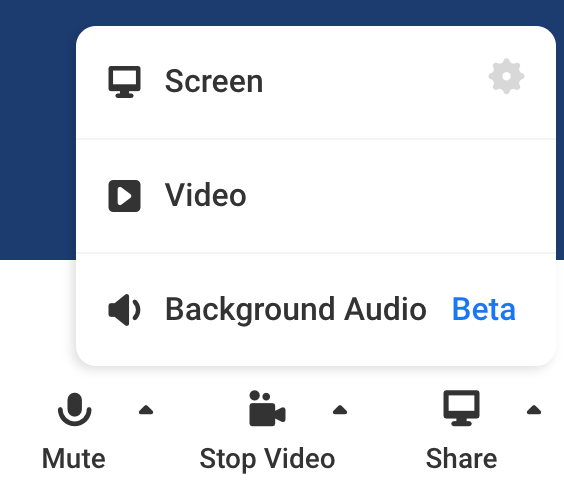Screen dimensions: 564x494
Task: Click the Mute text label
Action: (x=74, y=458)
